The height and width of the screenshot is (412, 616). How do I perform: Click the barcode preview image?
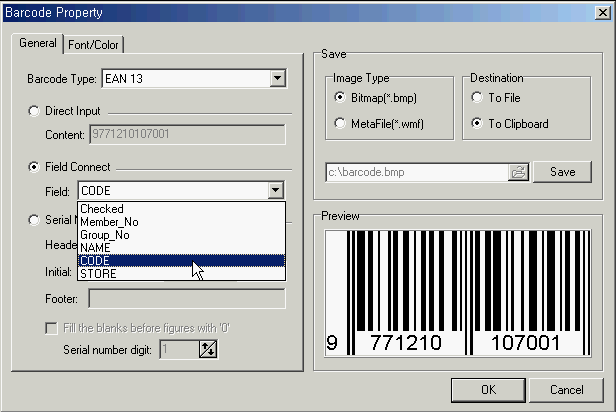point(458,293)
